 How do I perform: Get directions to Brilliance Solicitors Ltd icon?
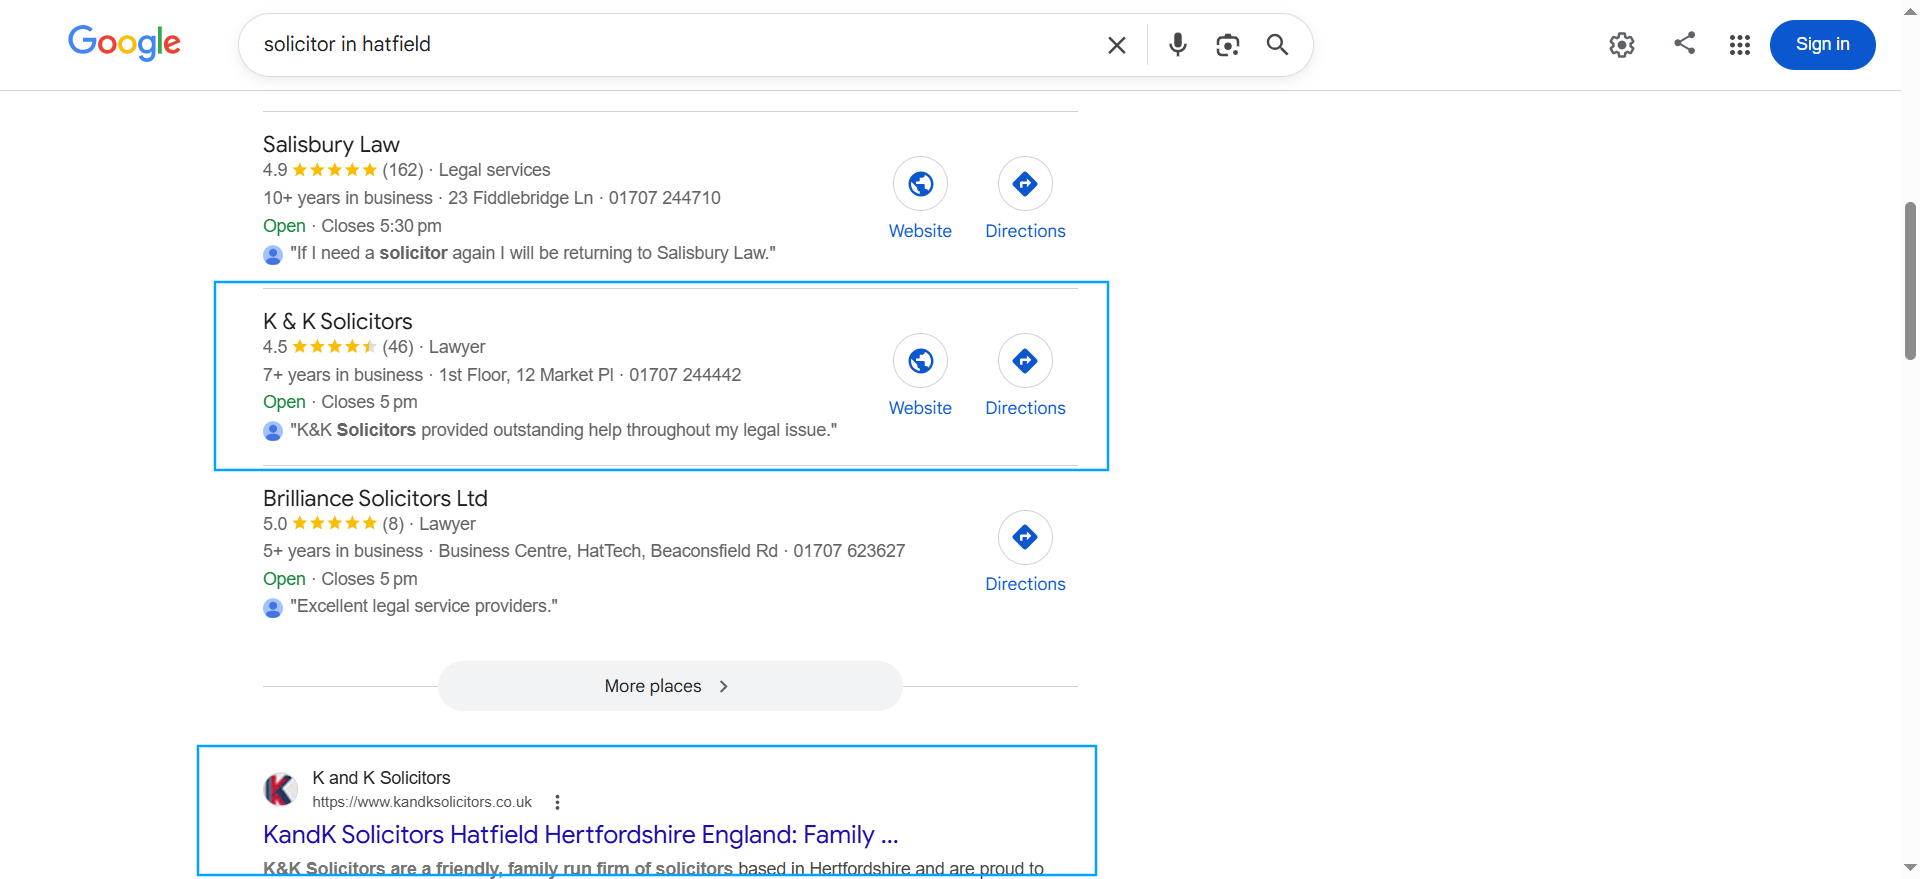point(1025,537)
